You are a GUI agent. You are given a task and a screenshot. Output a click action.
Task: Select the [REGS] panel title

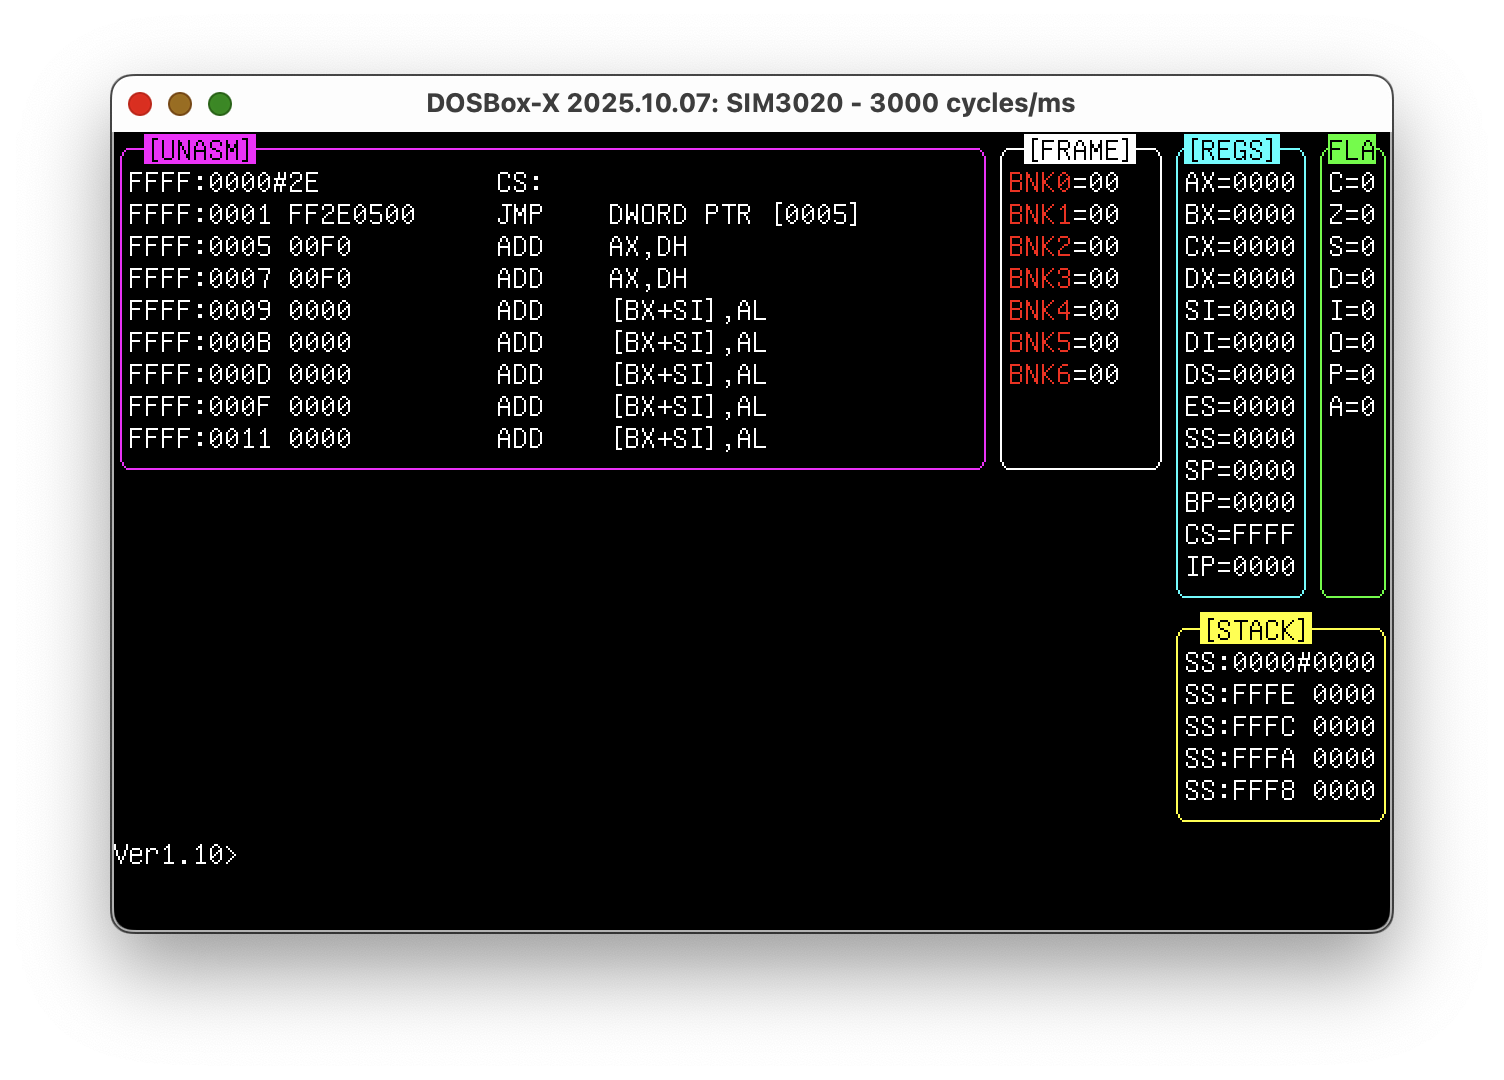tap(1232, 150)
